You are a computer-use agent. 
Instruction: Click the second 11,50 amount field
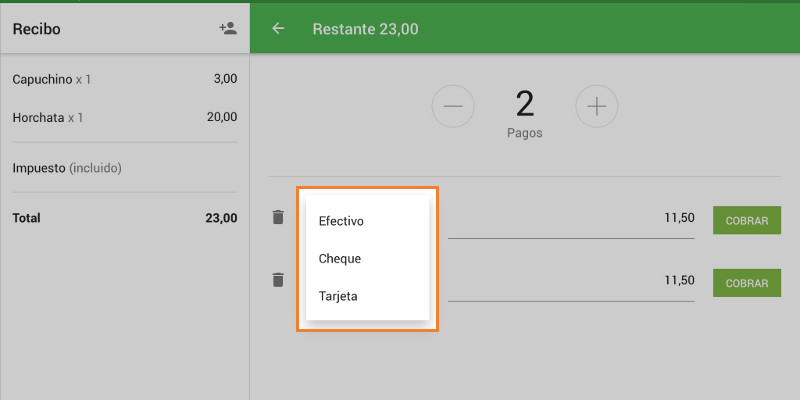point(572,281)
